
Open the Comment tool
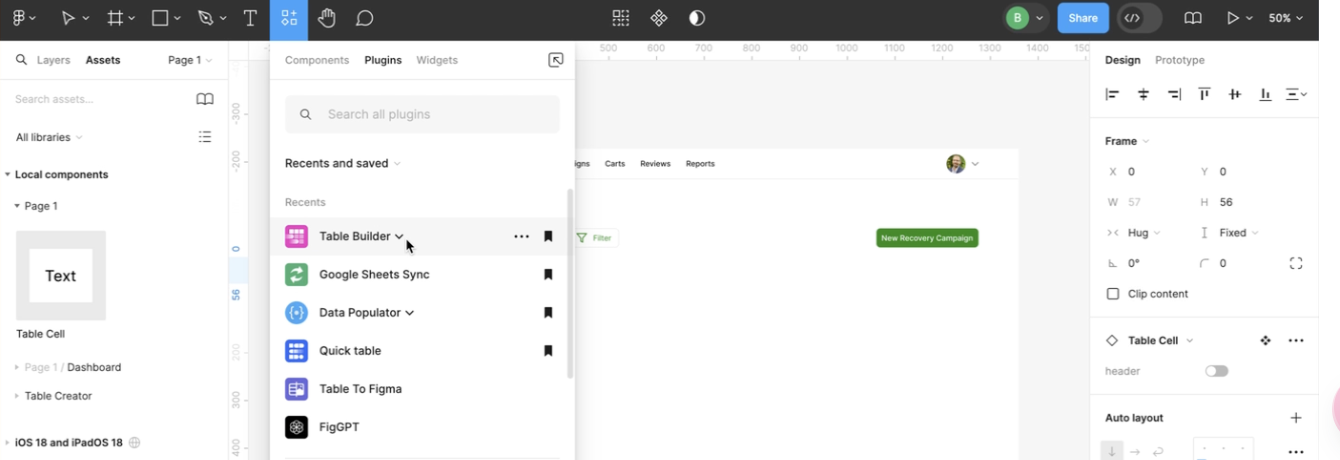(x=365, y=18)
